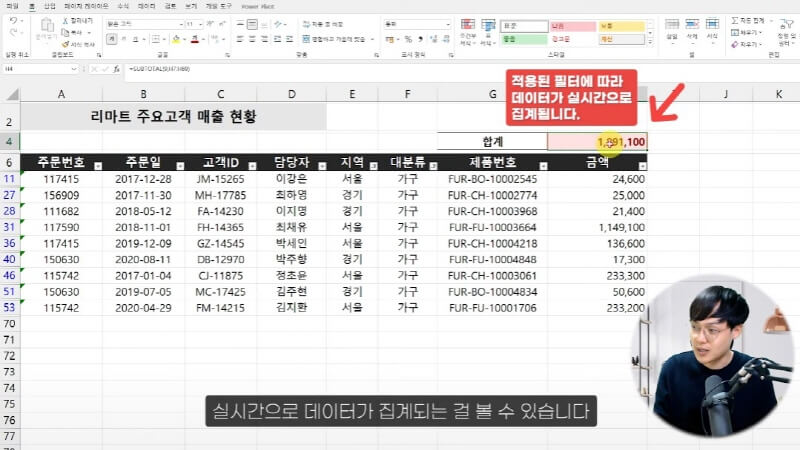Apply the yellow fill color bucket
This screenshot has height=450, width=800.
[x=176, y=39]
